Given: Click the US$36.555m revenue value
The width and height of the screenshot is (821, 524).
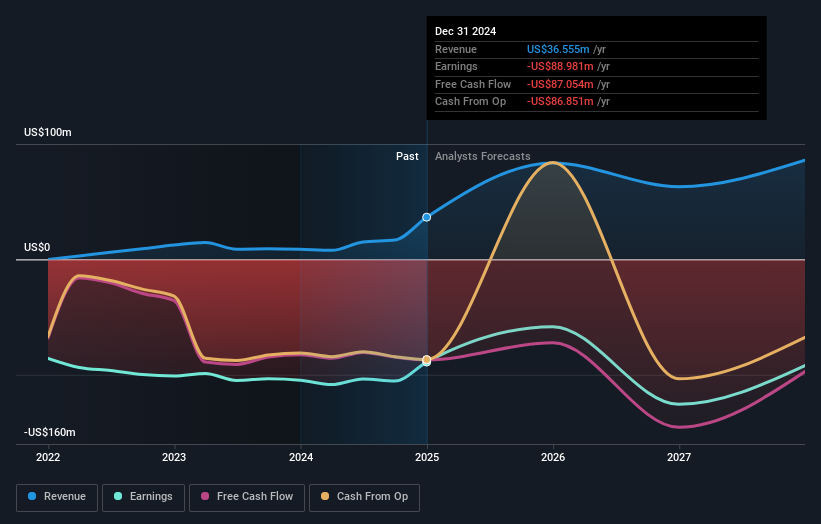Looking at the screenshot, I should 558,49.
